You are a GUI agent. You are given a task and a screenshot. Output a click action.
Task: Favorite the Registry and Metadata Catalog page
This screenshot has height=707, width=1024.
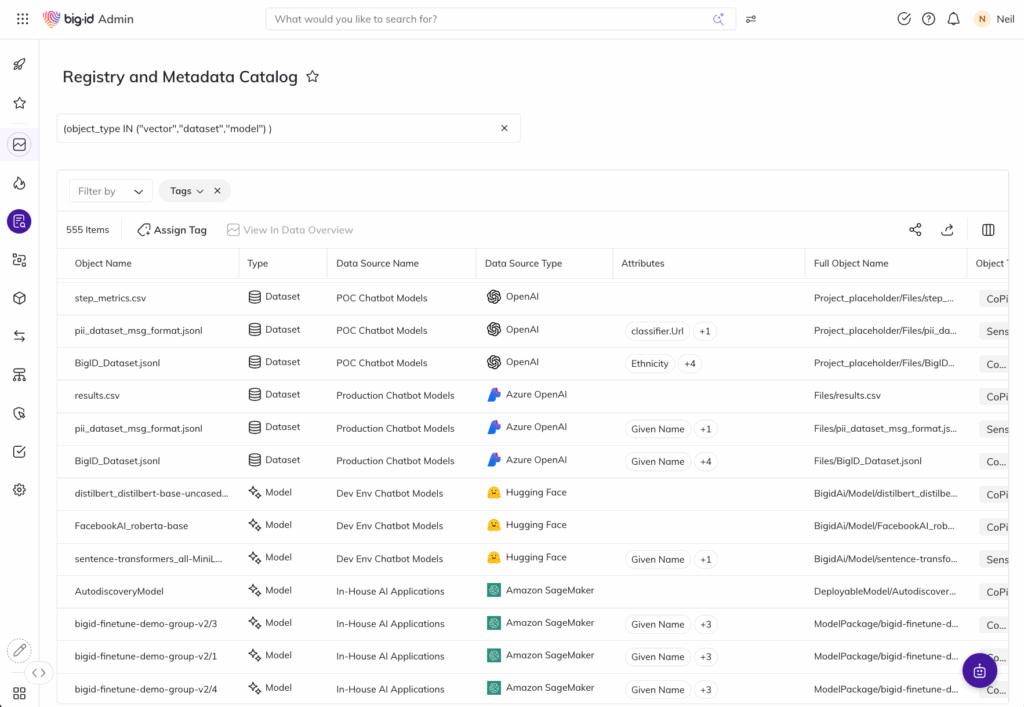click(x=312, y=77)
